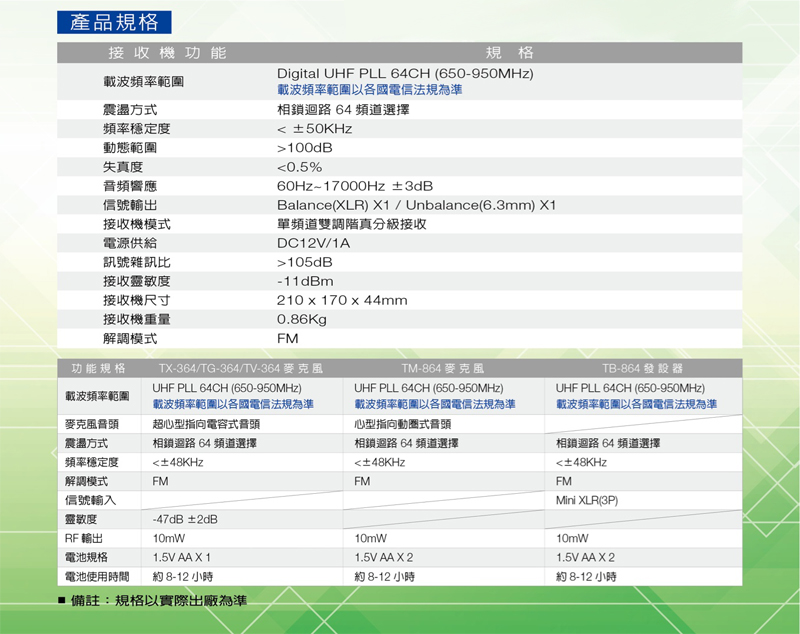Click the 信號輸入 row label
The width and height of the screenshot is (800, 634).
(x=90, y=500)
